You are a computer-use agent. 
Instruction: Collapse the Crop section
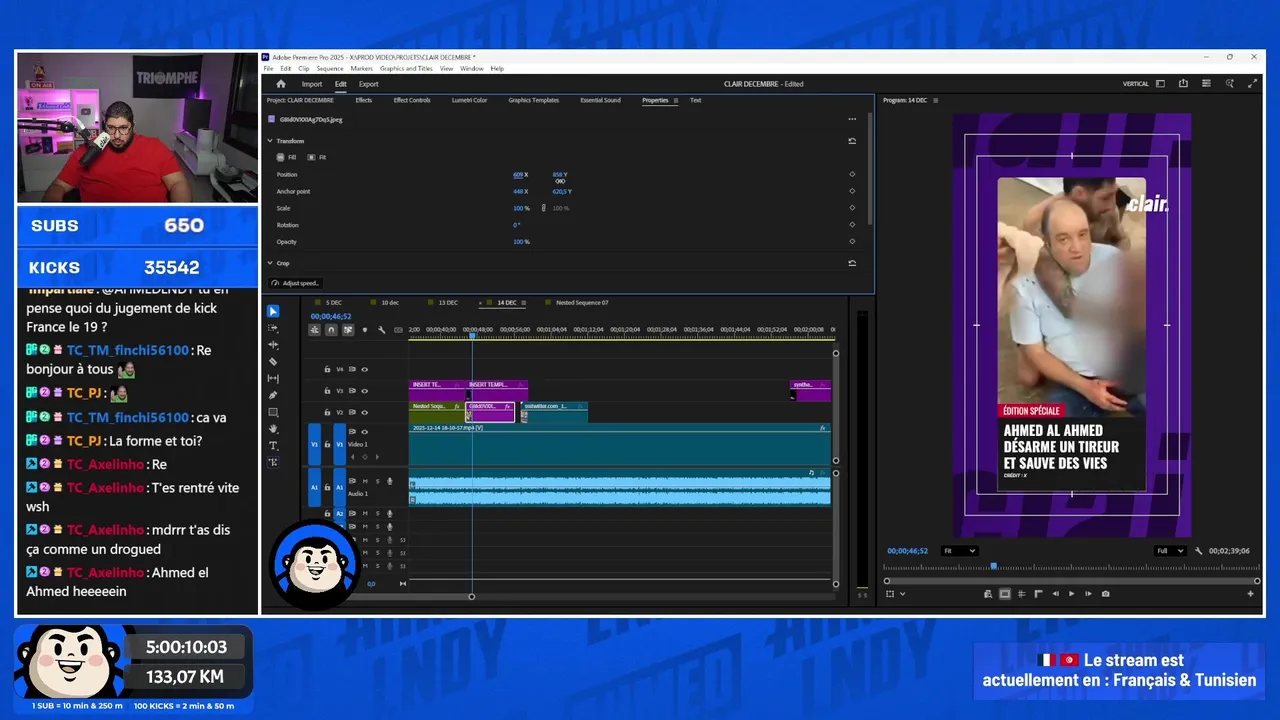[x=270, y=263]
